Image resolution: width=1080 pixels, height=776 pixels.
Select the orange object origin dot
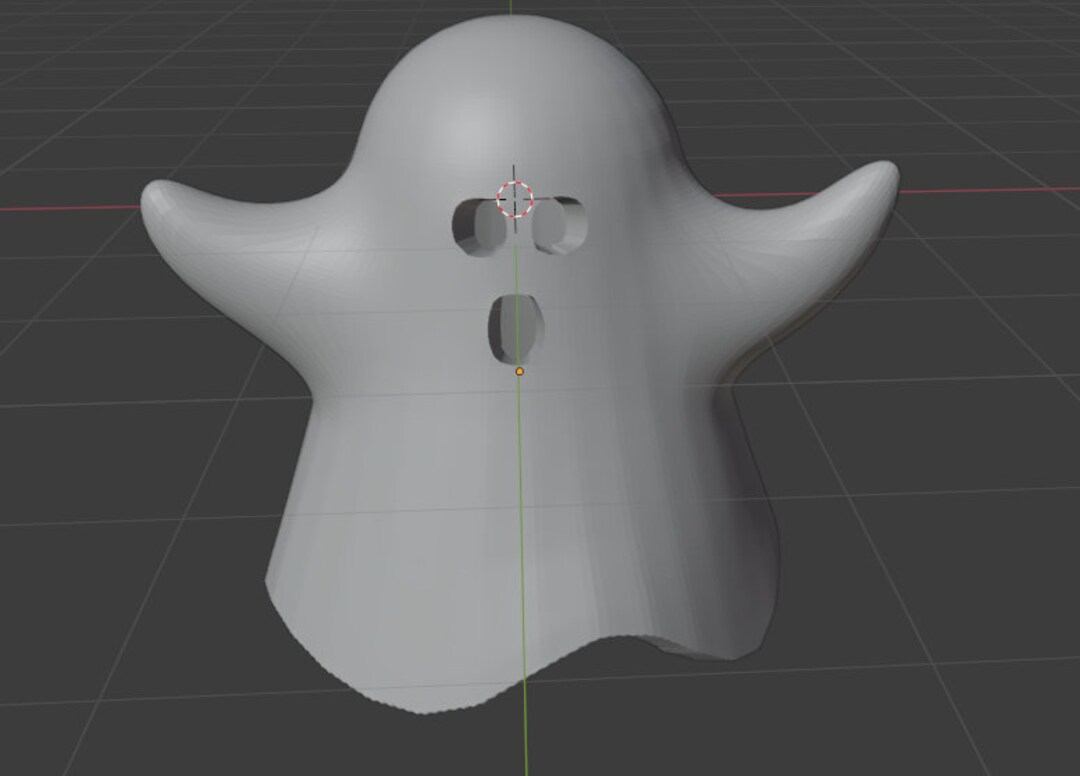519,371
